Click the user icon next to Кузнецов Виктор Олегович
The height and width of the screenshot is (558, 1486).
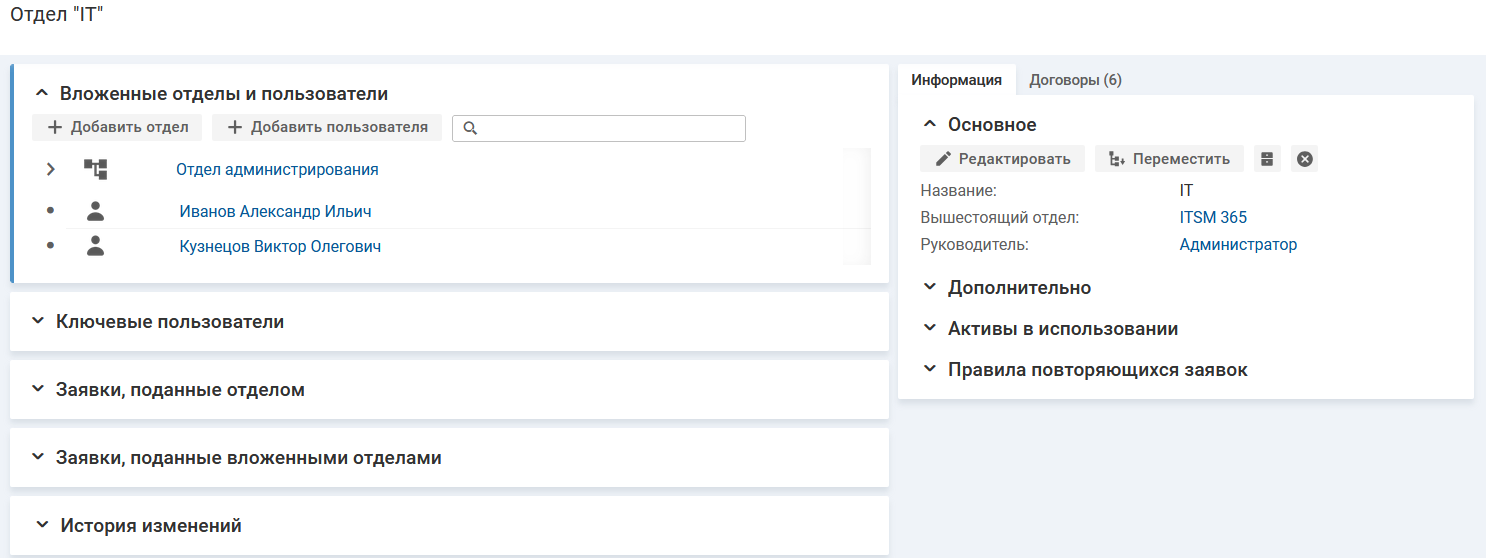pyautogui.click(x=95, y=247)
